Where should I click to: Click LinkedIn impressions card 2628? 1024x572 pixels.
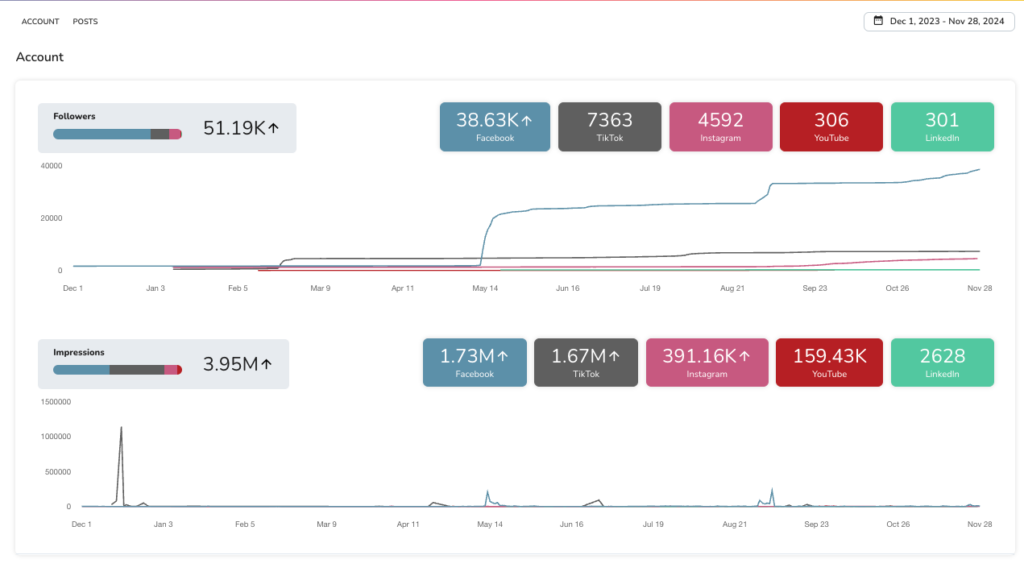[942, 362]
